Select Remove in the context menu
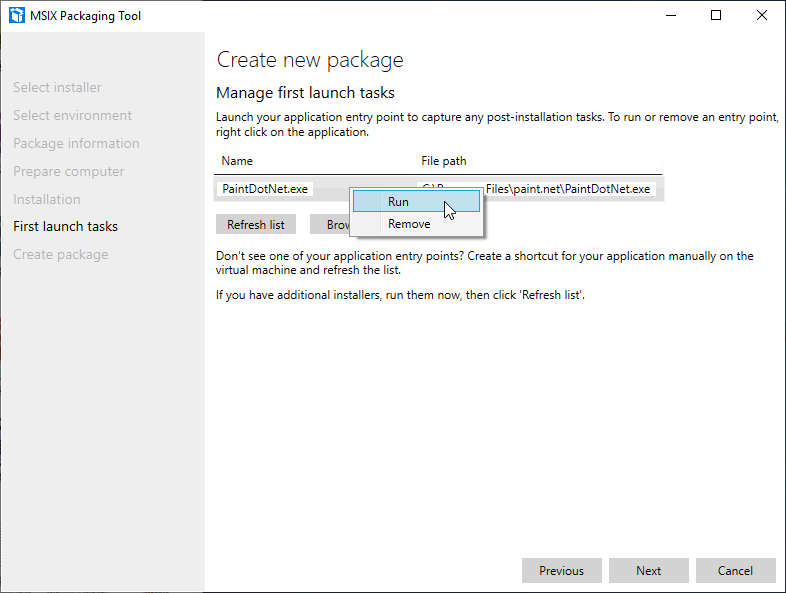 coord(409,224)
